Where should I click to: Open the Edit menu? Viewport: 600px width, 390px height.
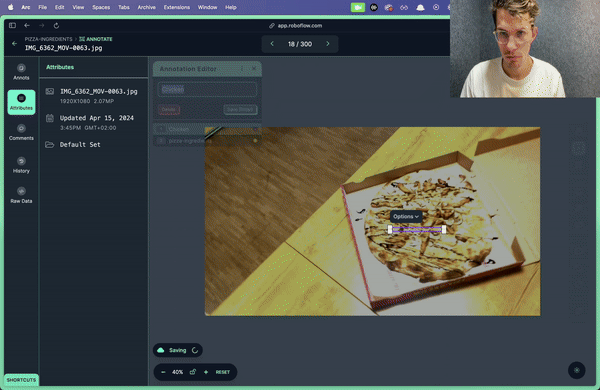coord(59,7)
